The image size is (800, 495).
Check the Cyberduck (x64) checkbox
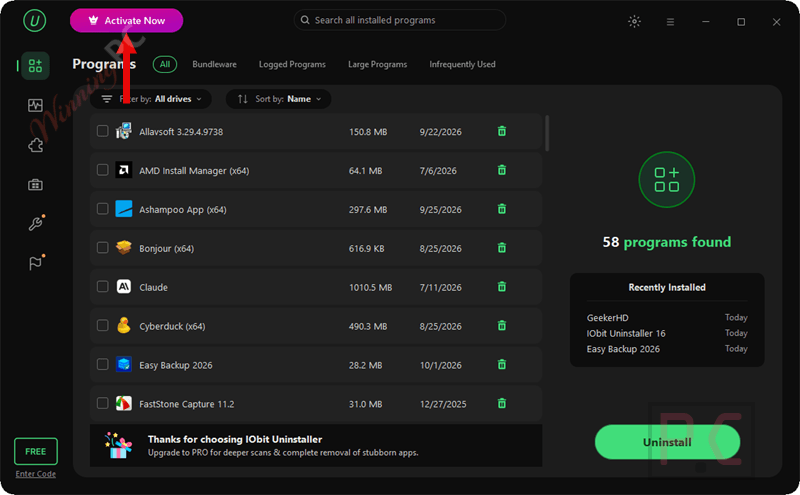[x=103, y=326]
